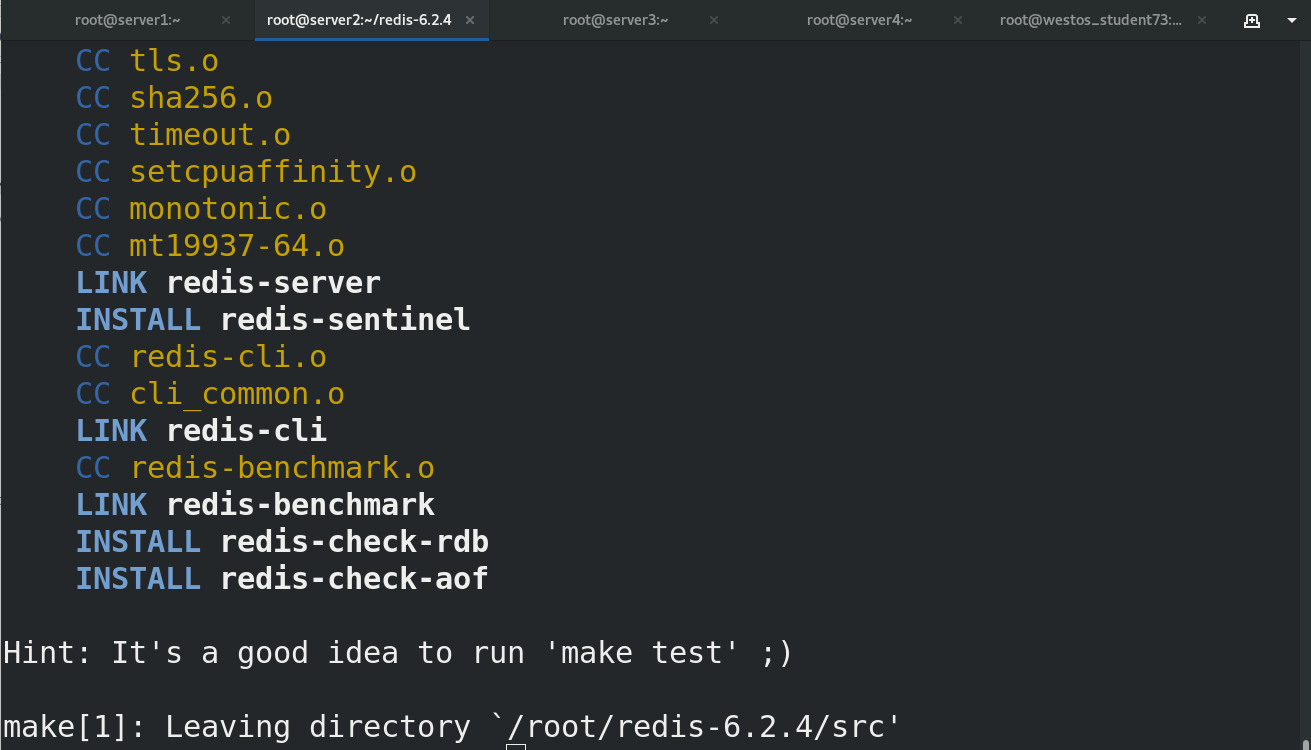Screen dimensions: 1311x750
Task: Click the 'monotonic.o' line
Action: [201, 209]
